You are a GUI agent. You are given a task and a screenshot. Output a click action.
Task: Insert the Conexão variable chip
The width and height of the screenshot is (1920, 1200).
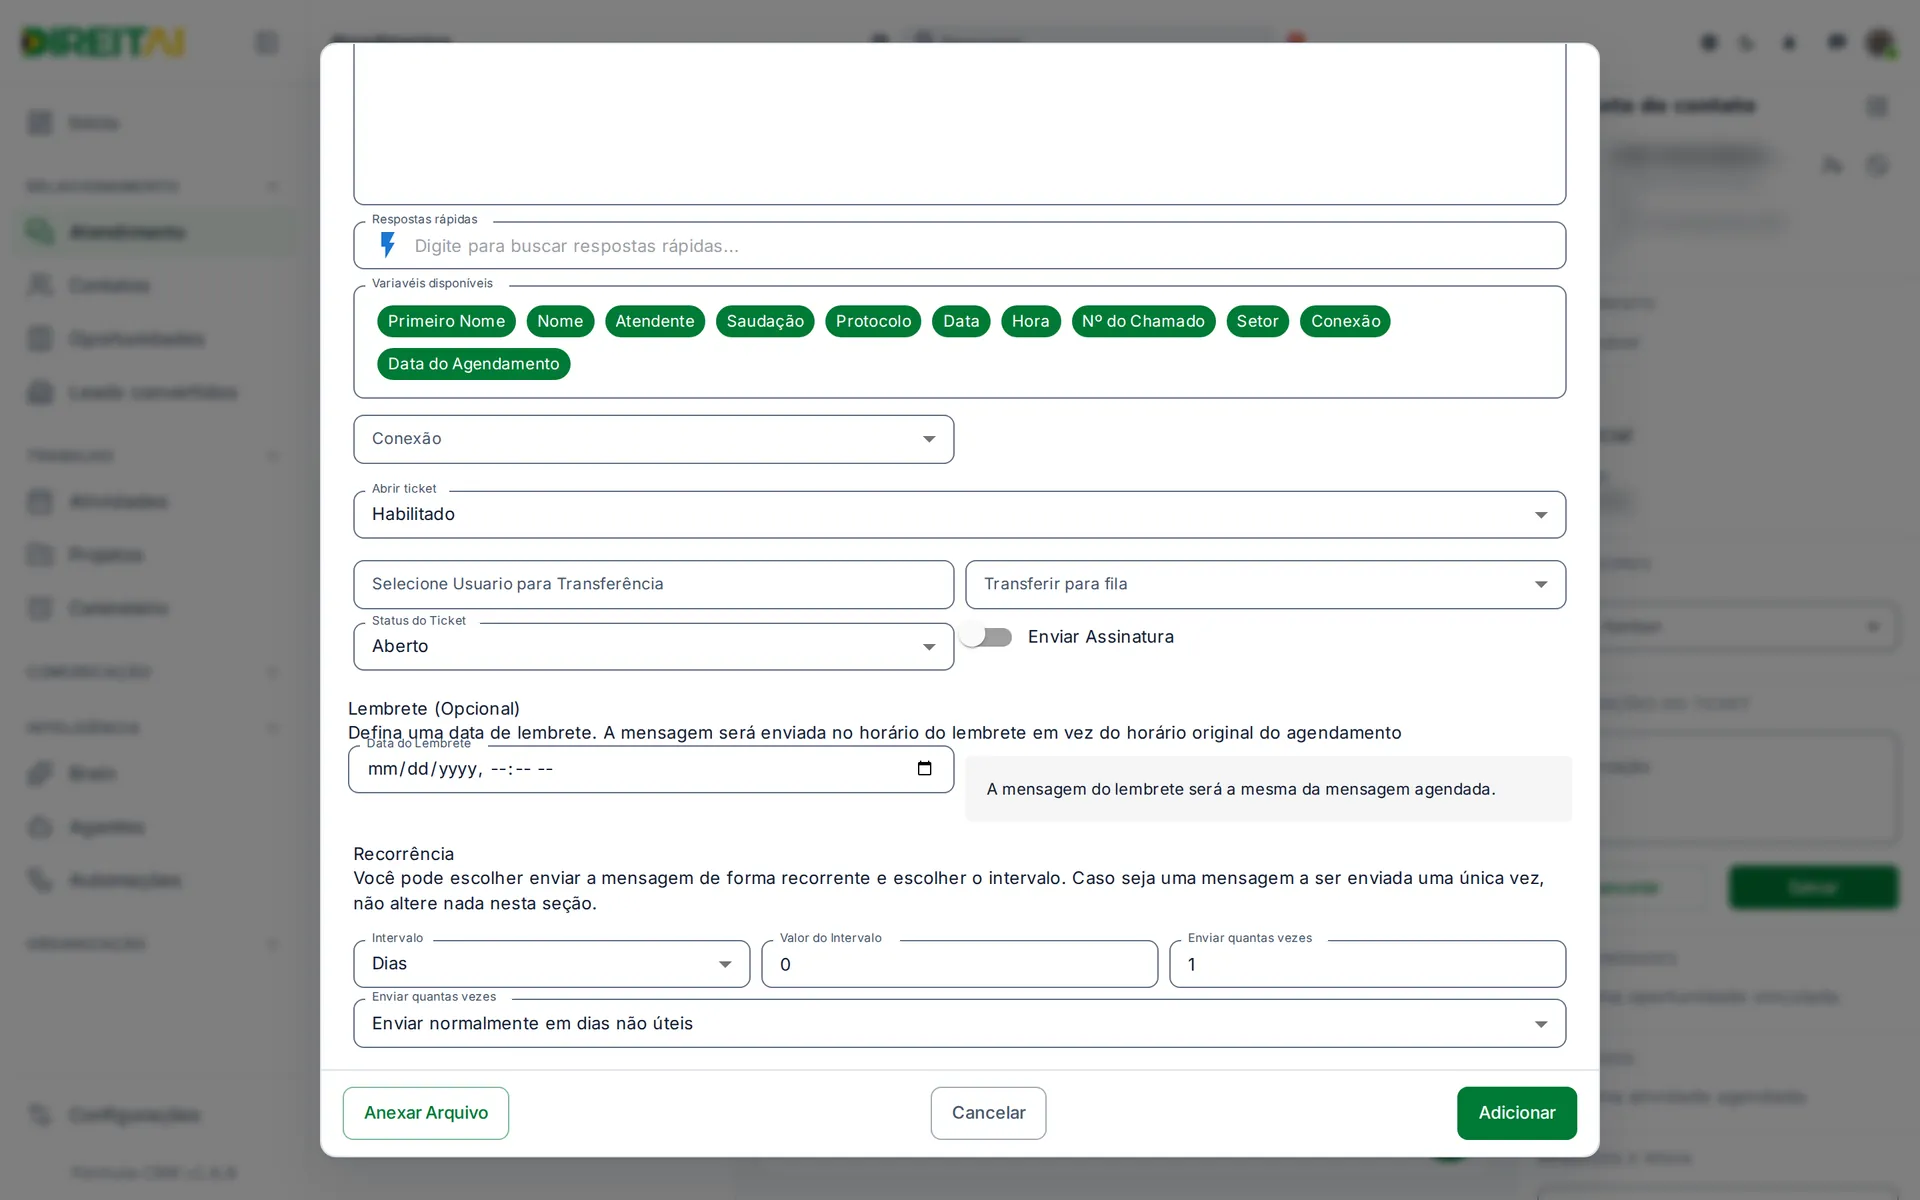point(1345,321)
